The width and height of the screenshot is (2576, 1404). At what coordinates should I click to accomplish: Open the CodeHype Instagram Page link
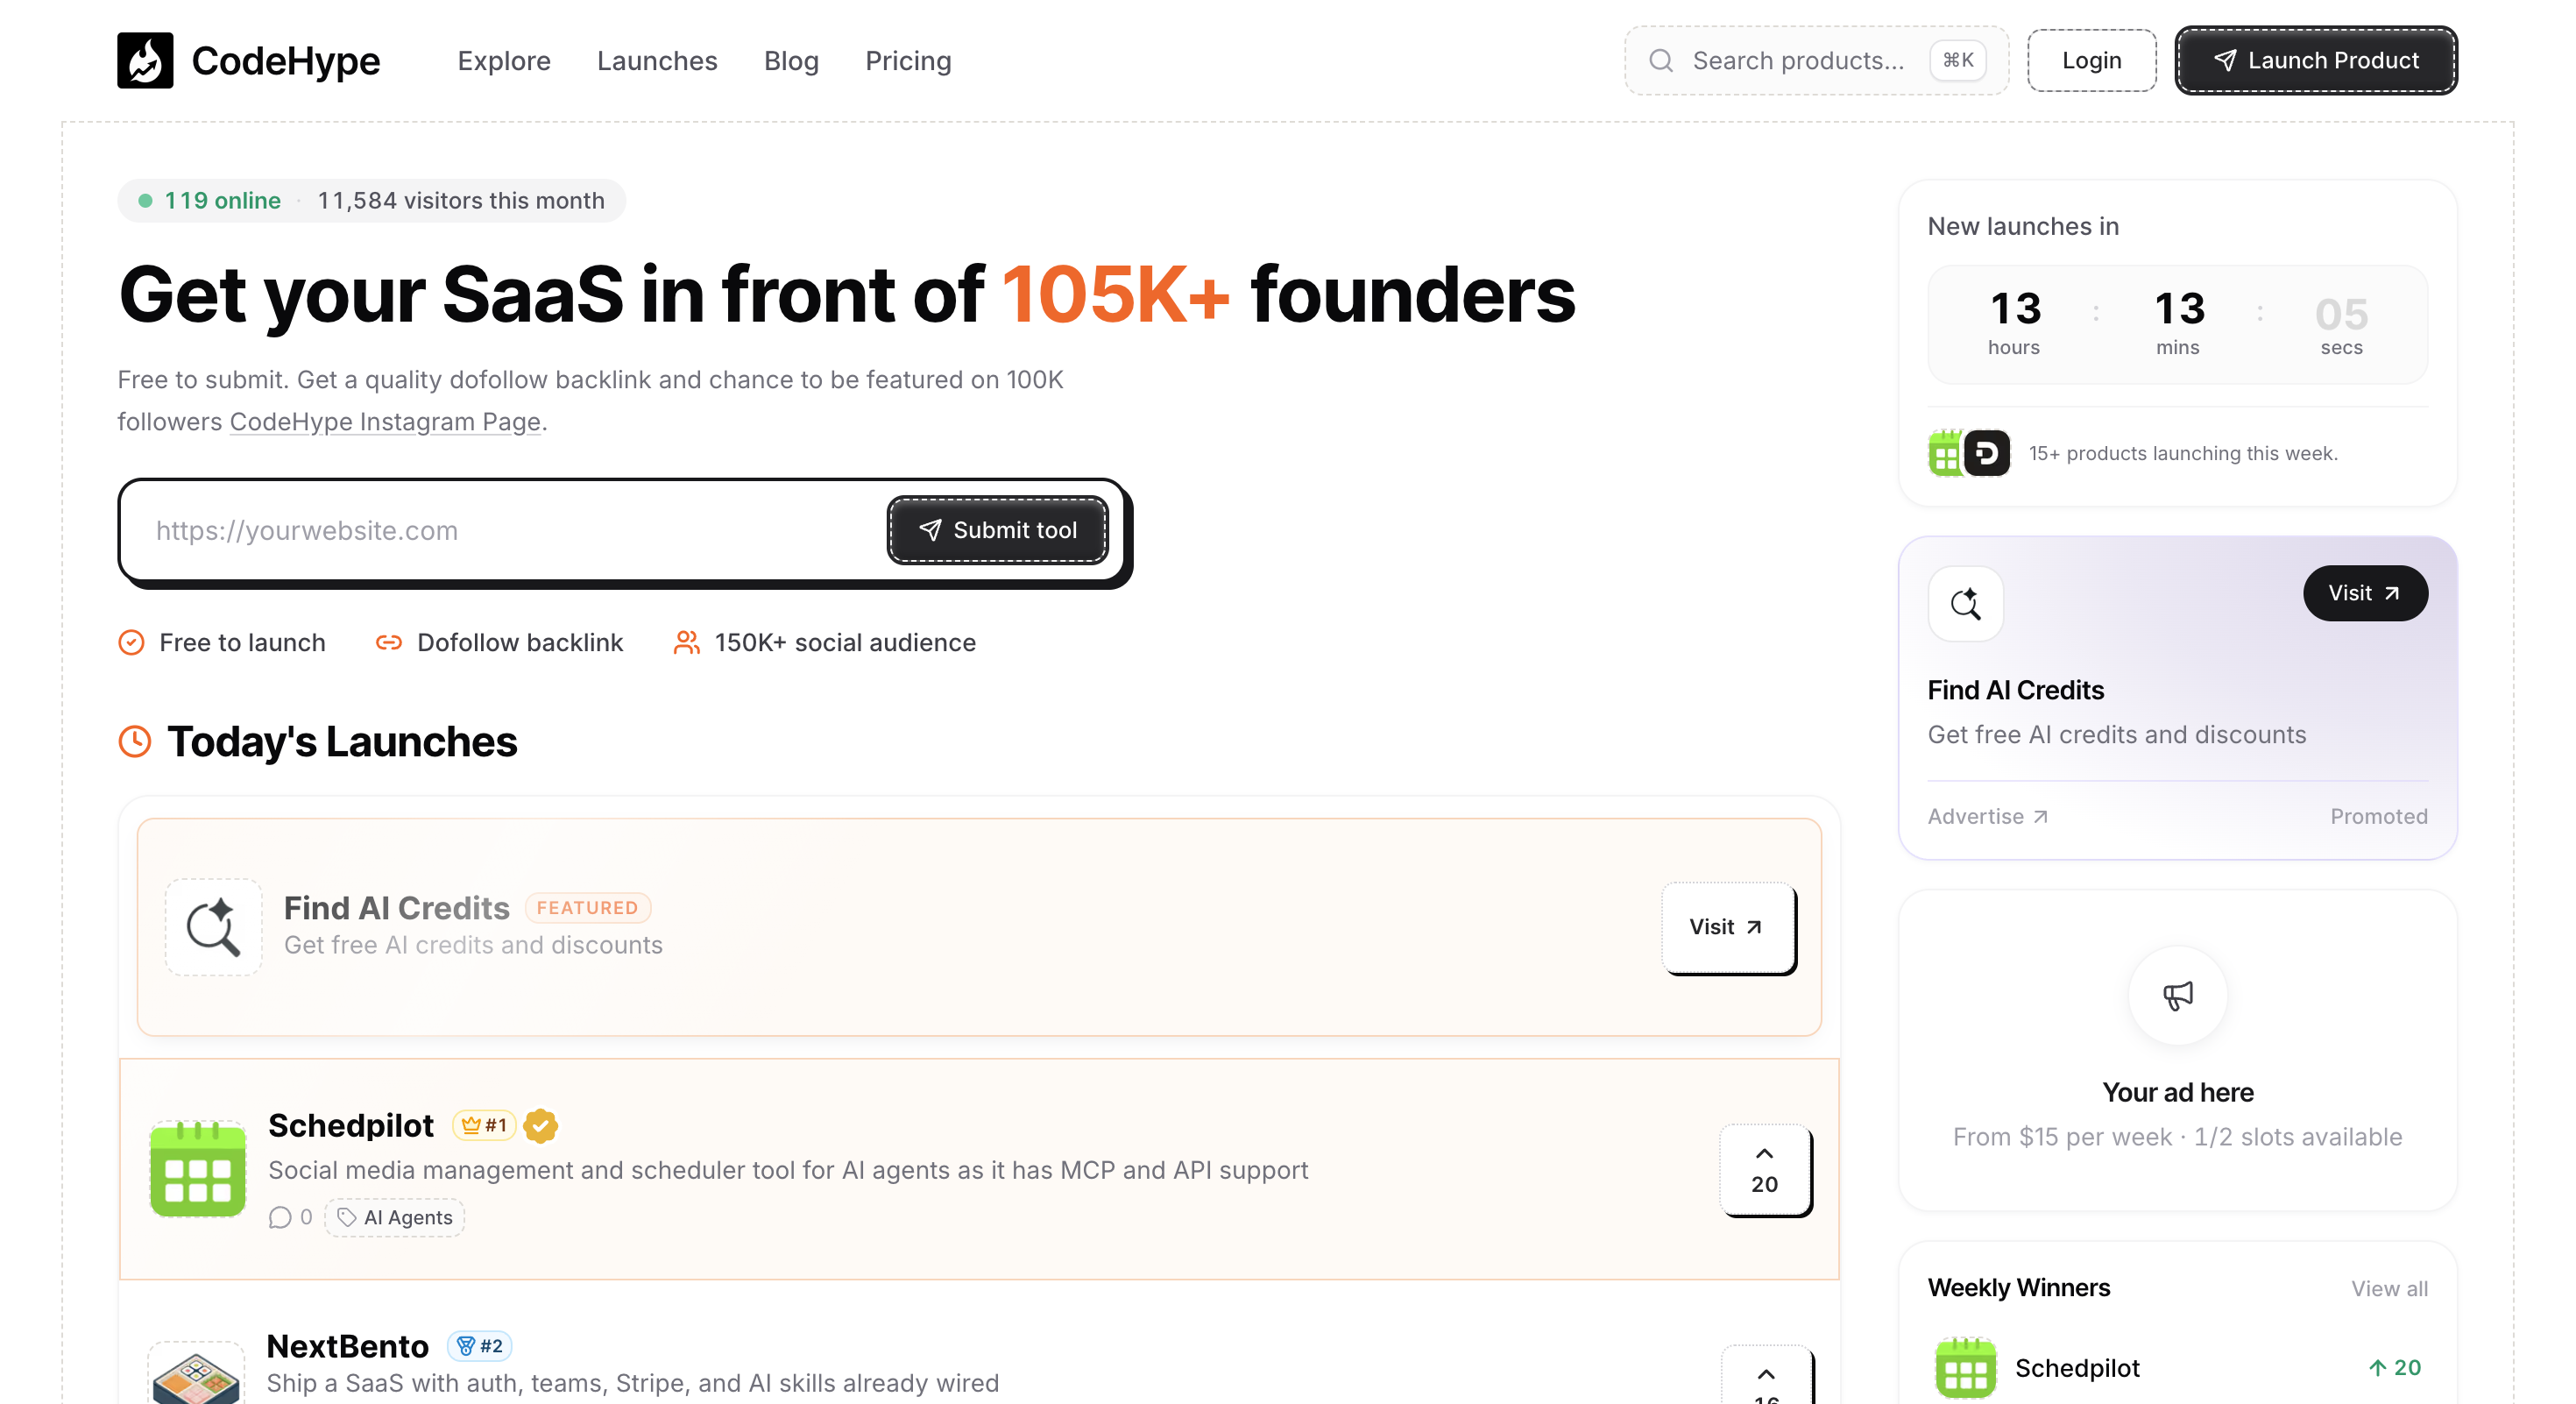coord(385,422)
